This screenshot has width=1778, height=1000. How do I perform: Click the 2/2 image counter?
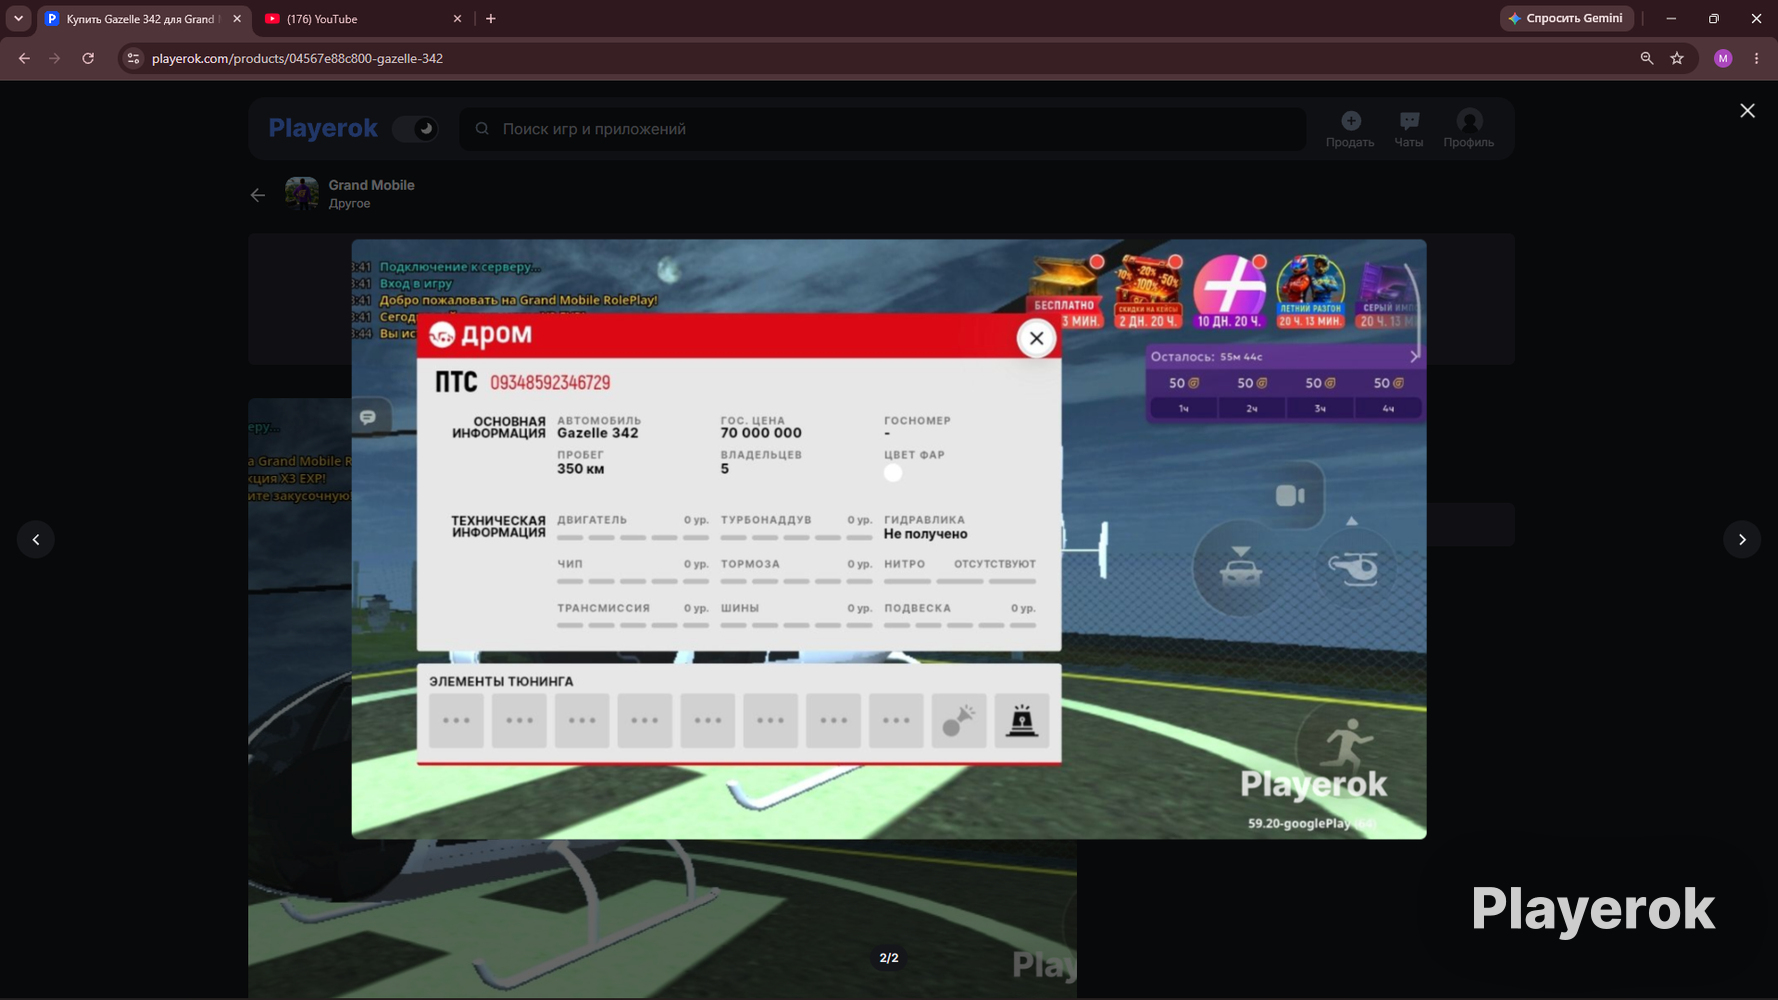click(889, 958)
